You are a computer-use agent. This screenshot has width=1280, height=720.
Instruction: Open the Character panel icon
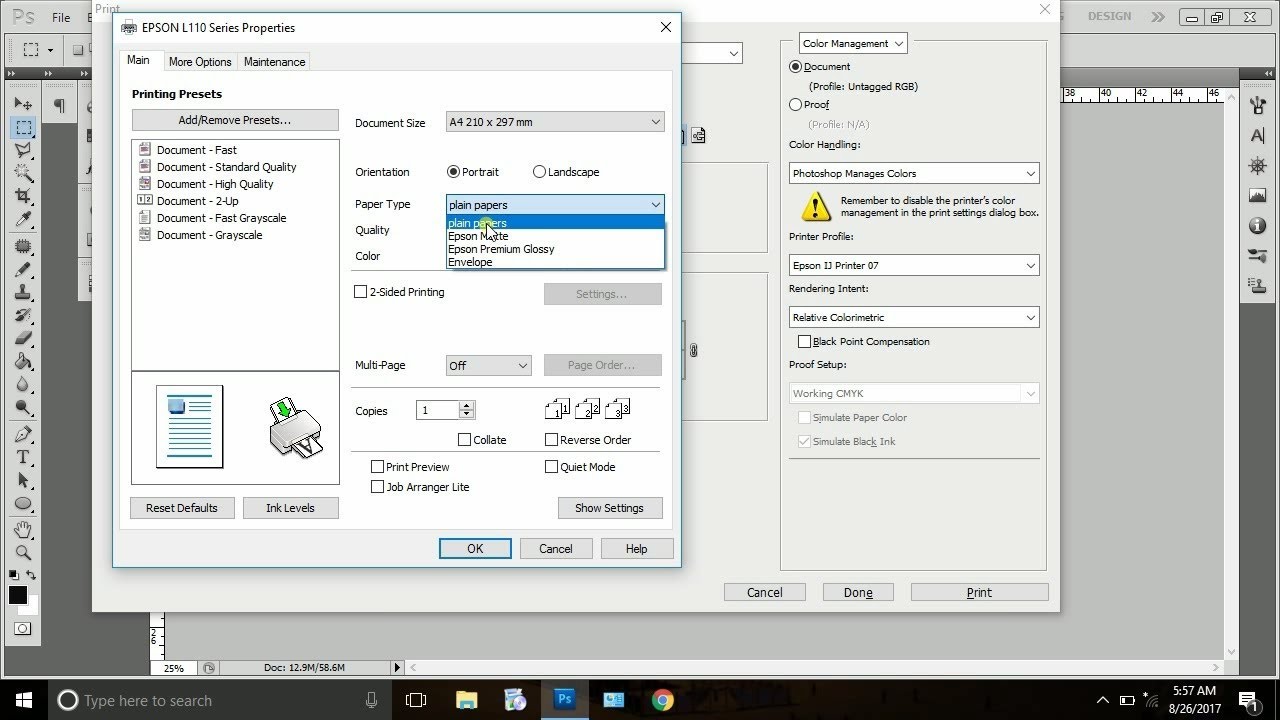pyautogui.click(x=1258, y=135)
